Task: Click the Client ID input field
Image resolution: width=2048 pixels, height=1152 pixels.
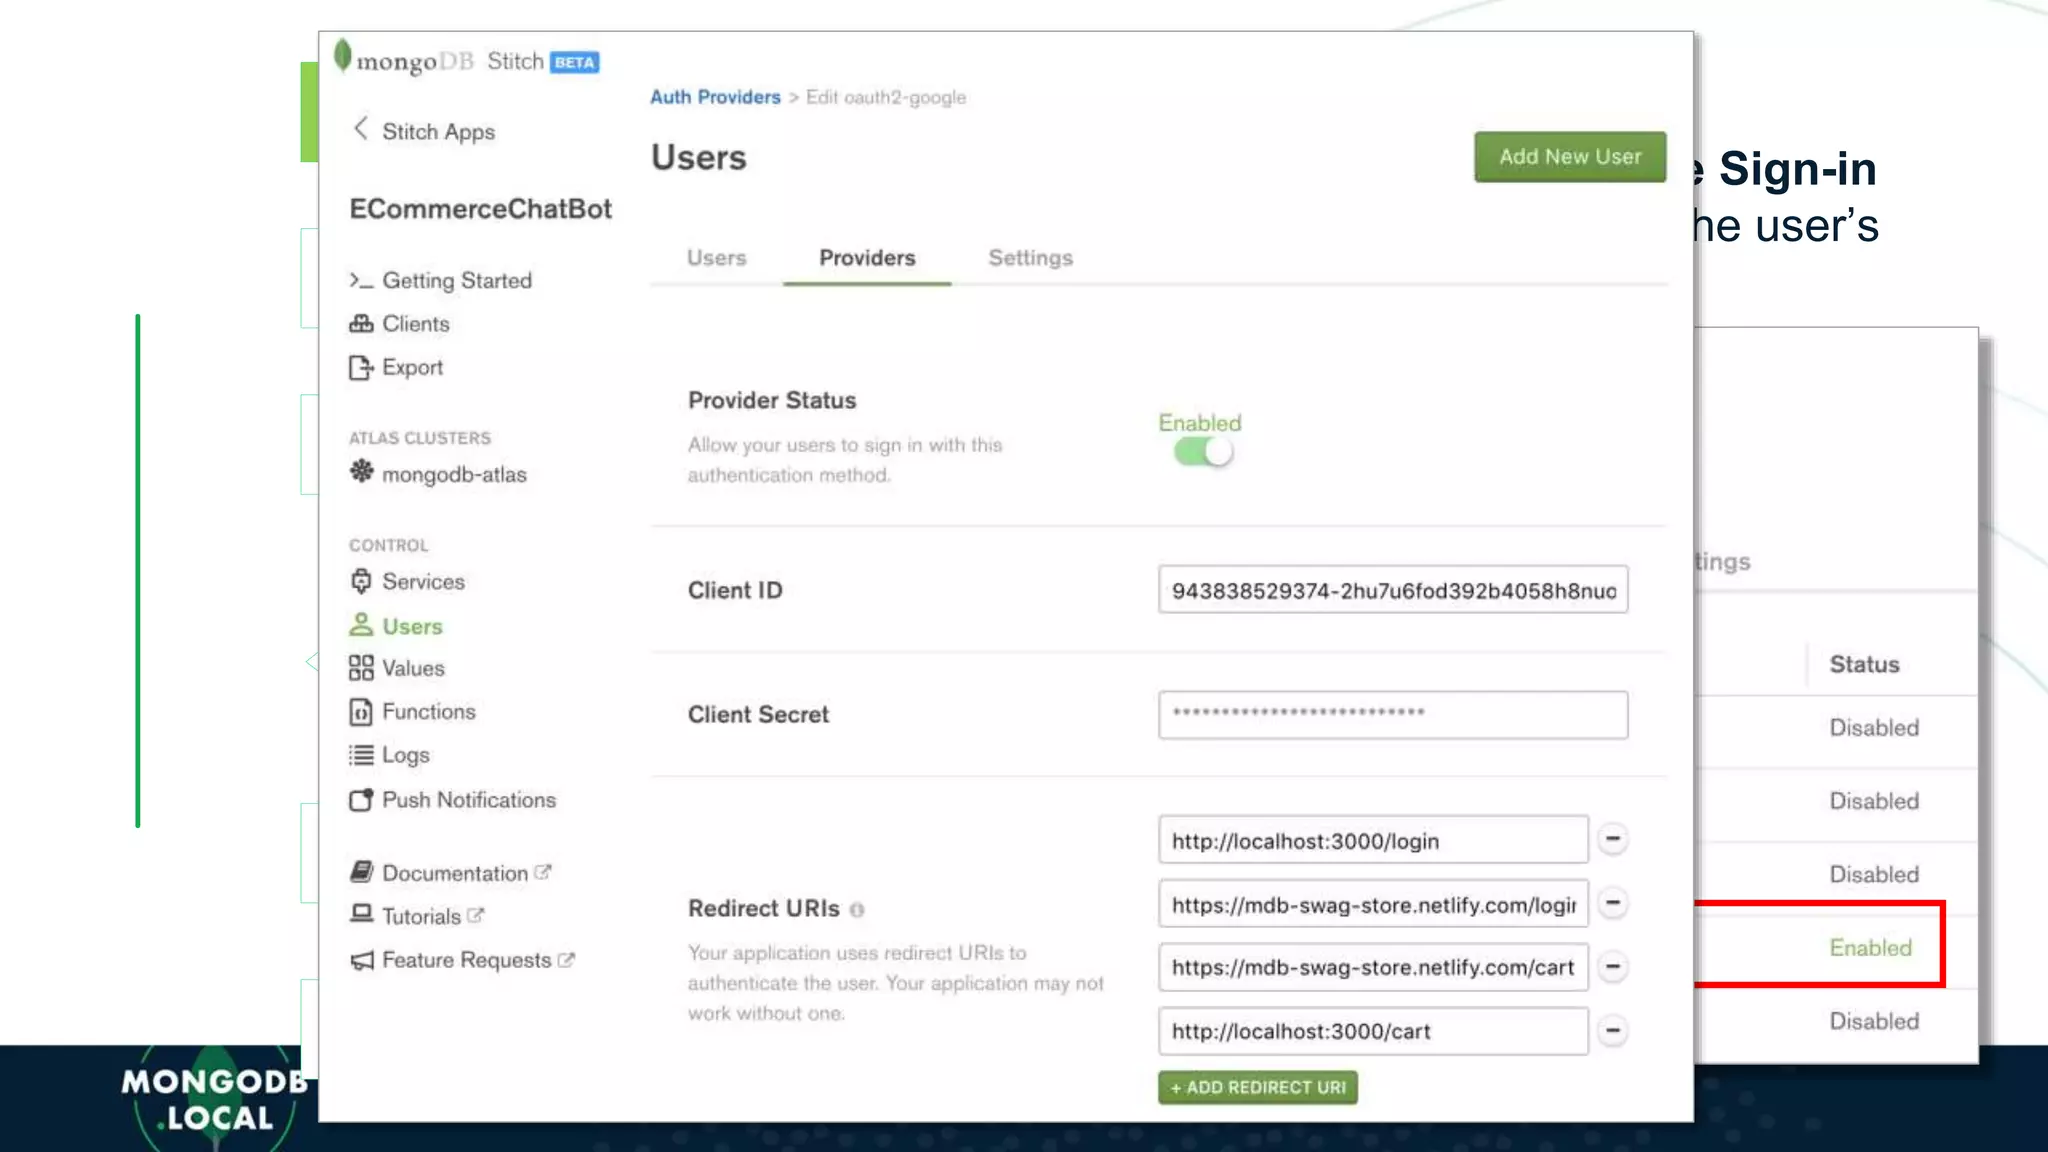Action: (x=1393, y=590)
